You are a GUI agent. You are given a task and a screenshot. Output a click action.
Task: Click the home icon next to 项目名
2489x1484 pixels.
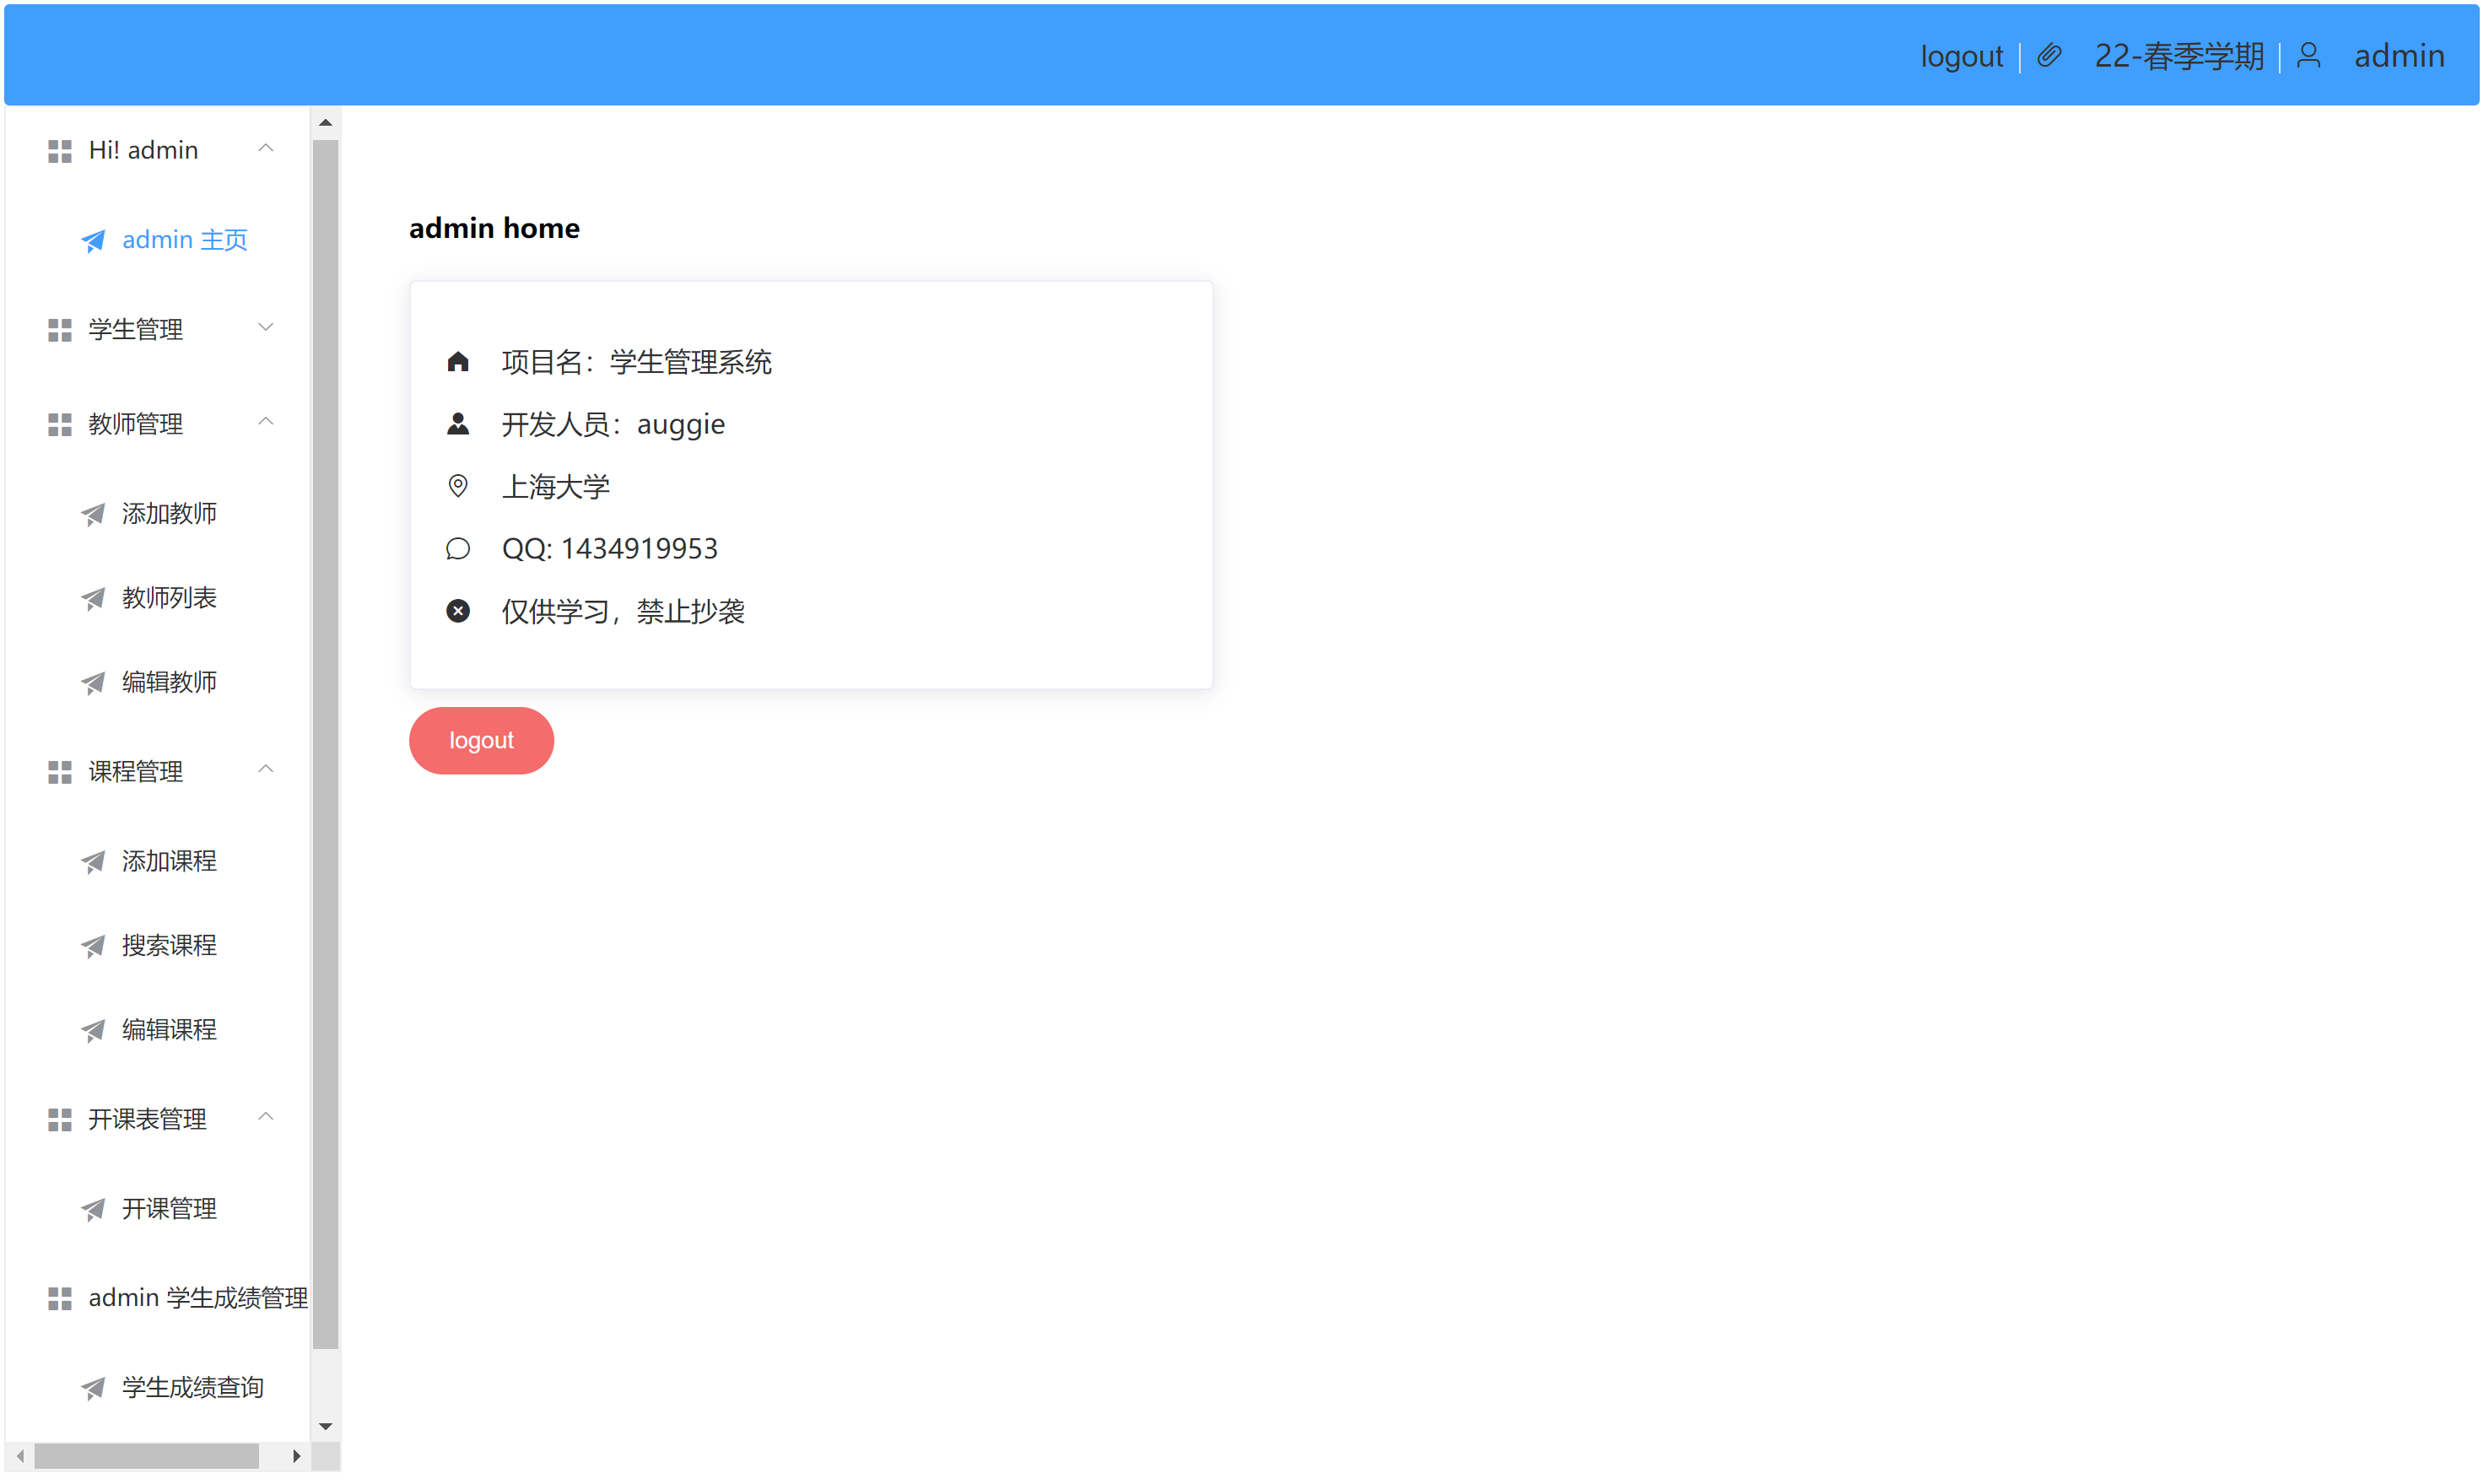point(459,362)
